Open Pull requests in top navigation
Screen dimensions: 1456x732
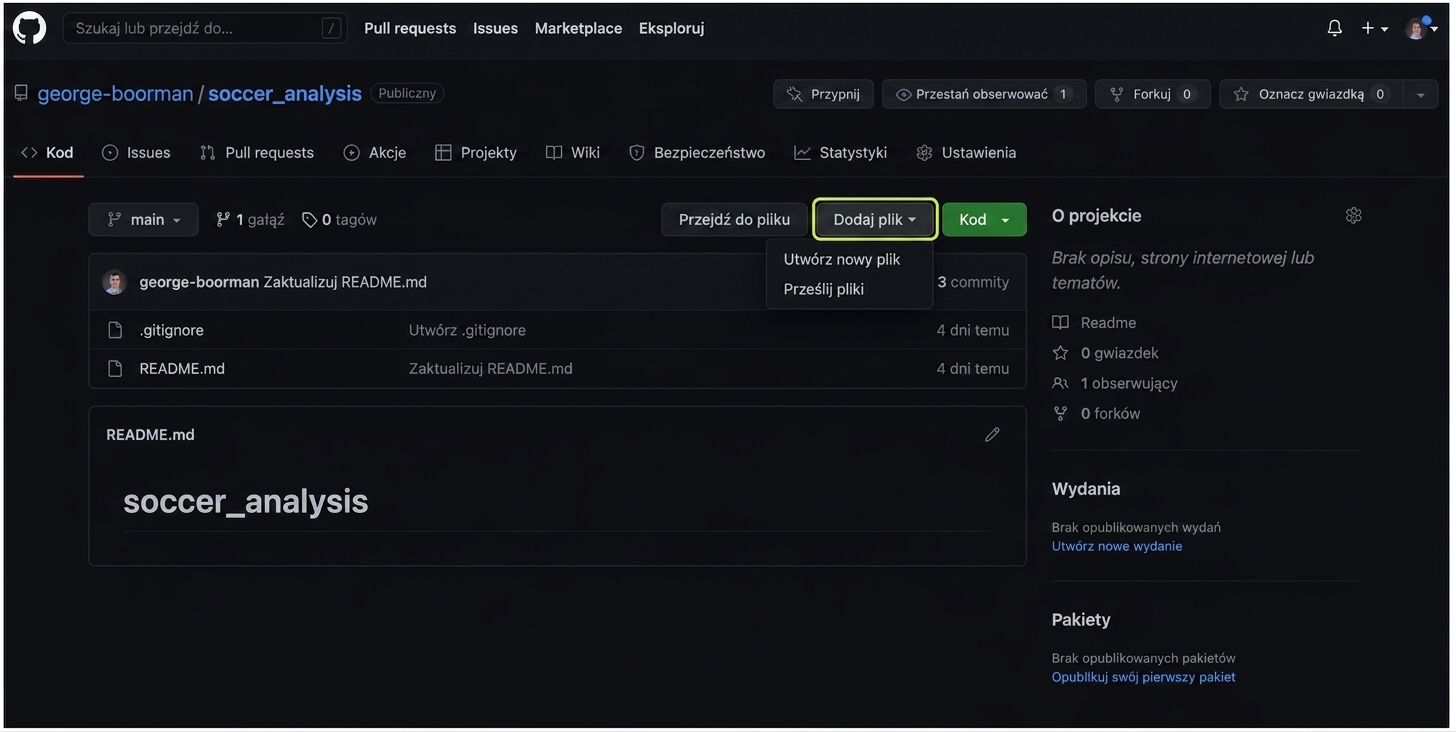(x=410, y=28)
